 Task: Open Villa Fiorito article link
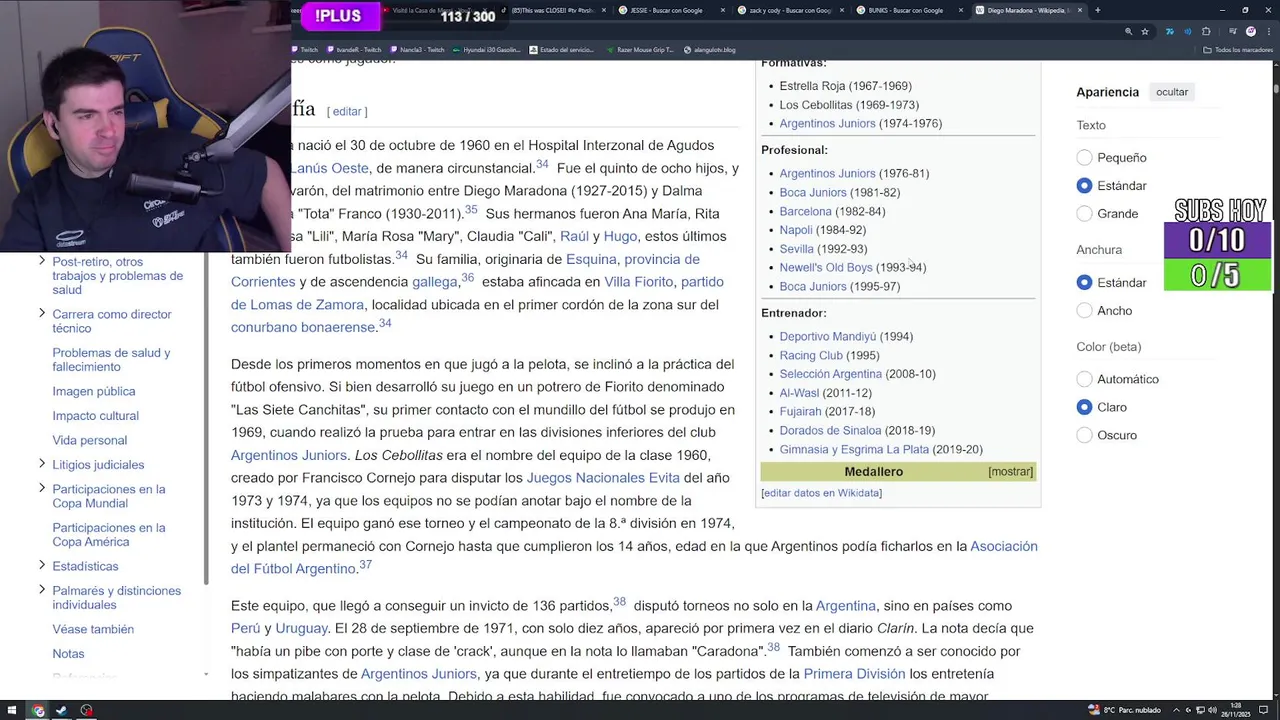[x=638, y=282]
